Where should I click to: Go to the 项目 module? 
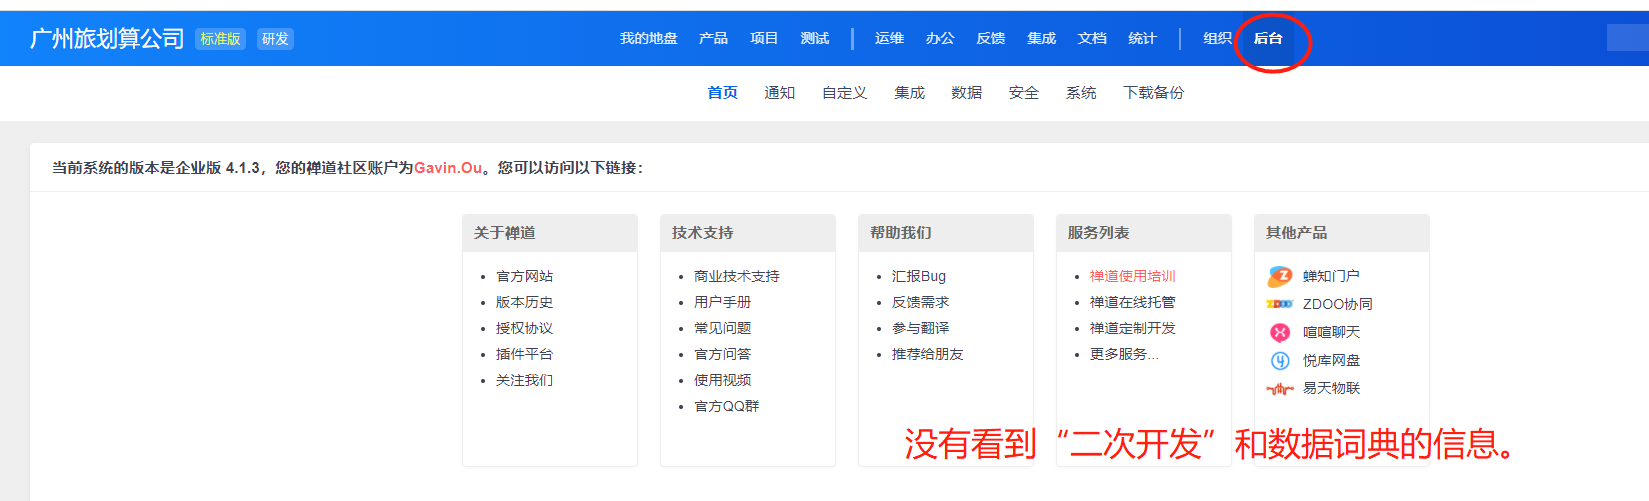click(764, 38)
